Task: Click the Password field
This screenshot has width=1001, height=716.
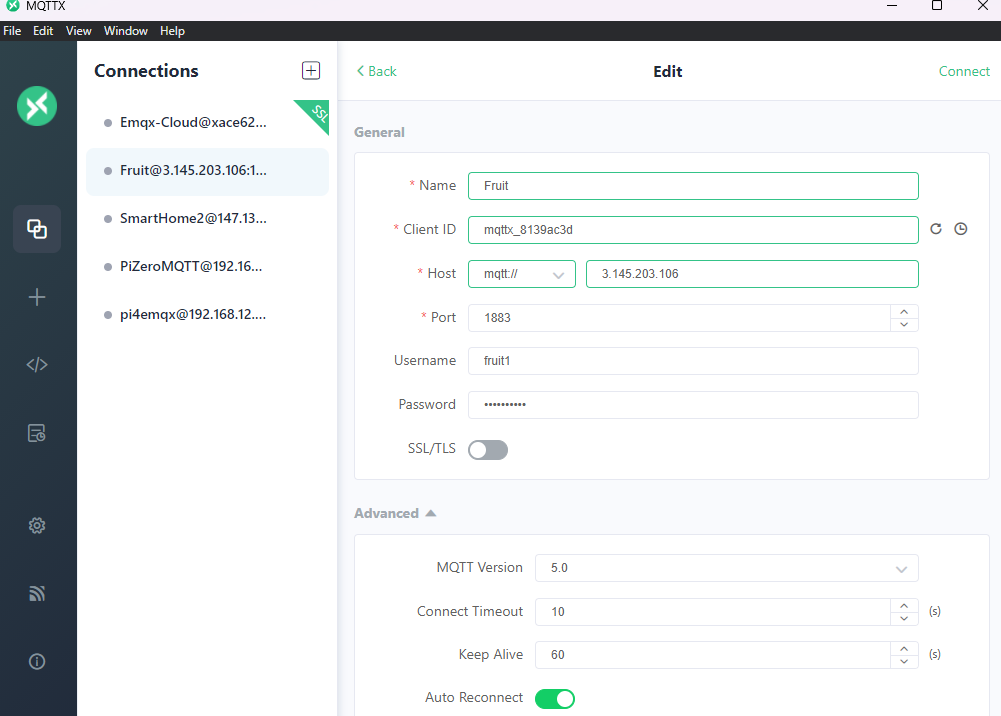Action: [693, 405]
